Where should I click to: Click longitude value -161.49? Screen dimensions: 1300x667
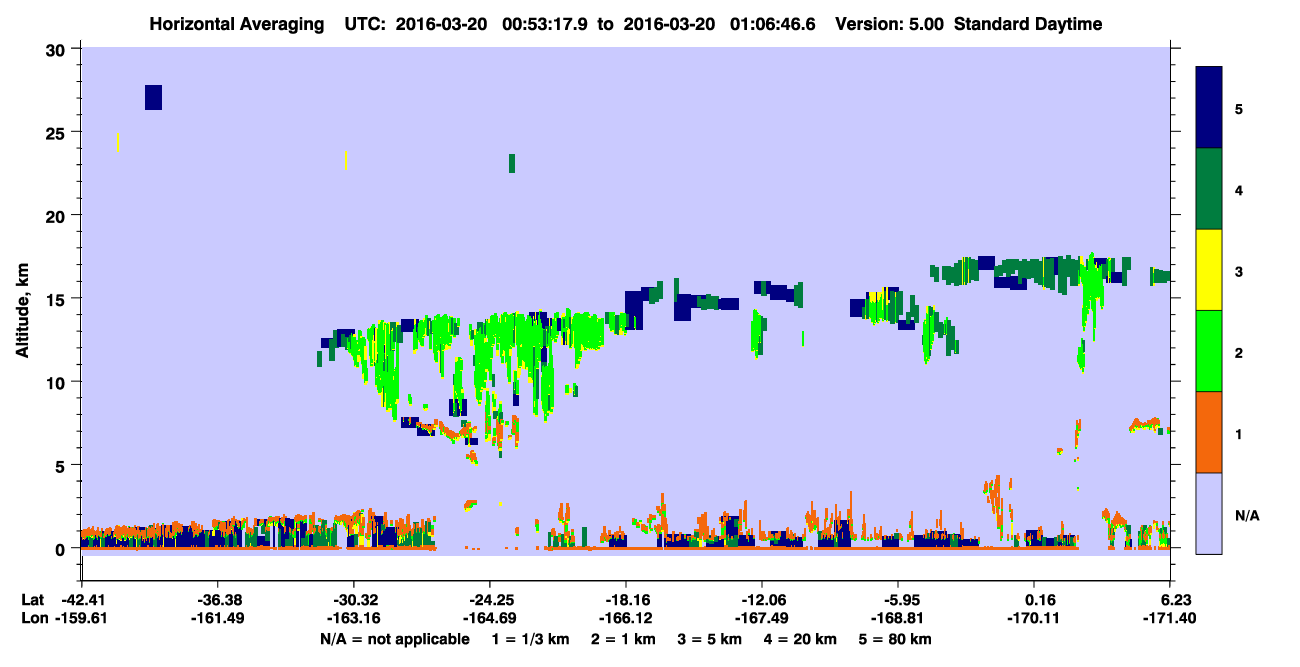(x=216, y=618)
